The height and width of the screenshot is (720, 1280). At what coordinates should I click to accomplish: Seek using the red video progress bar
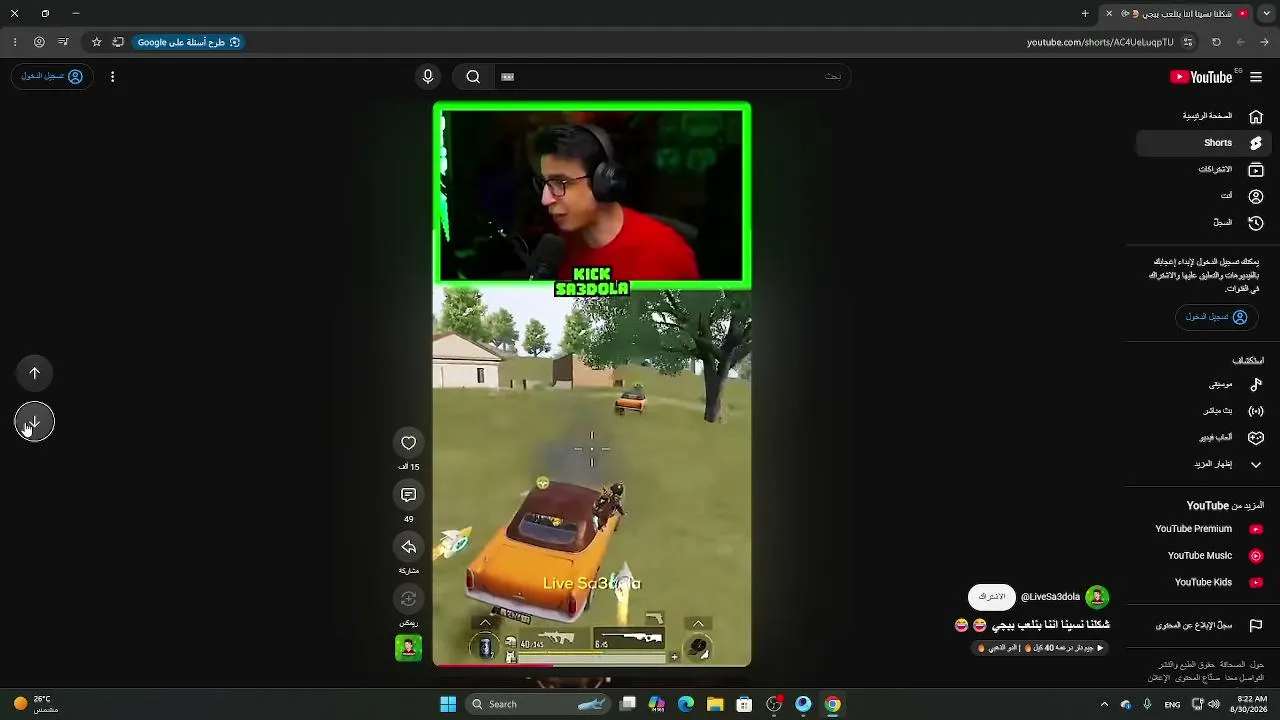[592, 665]
